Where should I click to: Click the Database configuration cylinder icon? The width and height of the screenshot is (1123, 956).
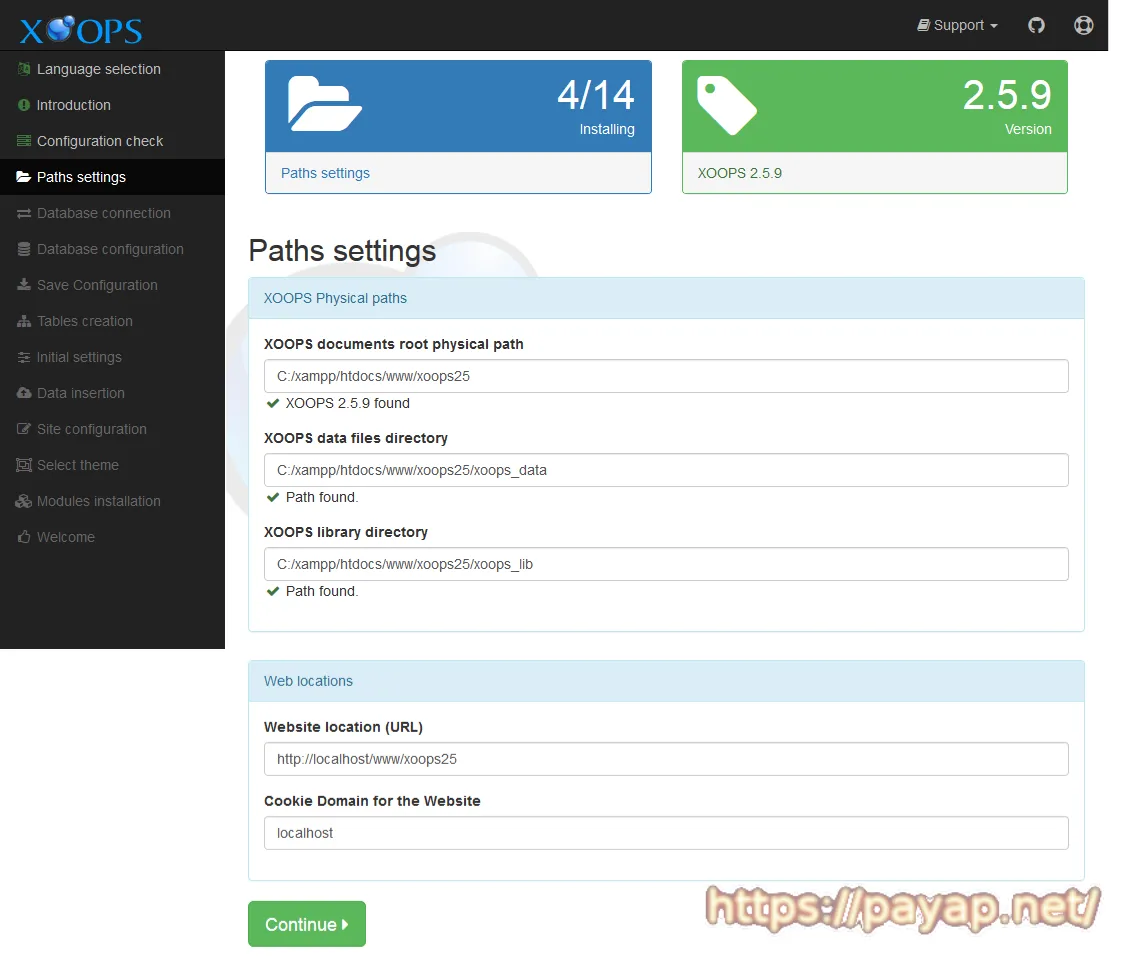24,249
